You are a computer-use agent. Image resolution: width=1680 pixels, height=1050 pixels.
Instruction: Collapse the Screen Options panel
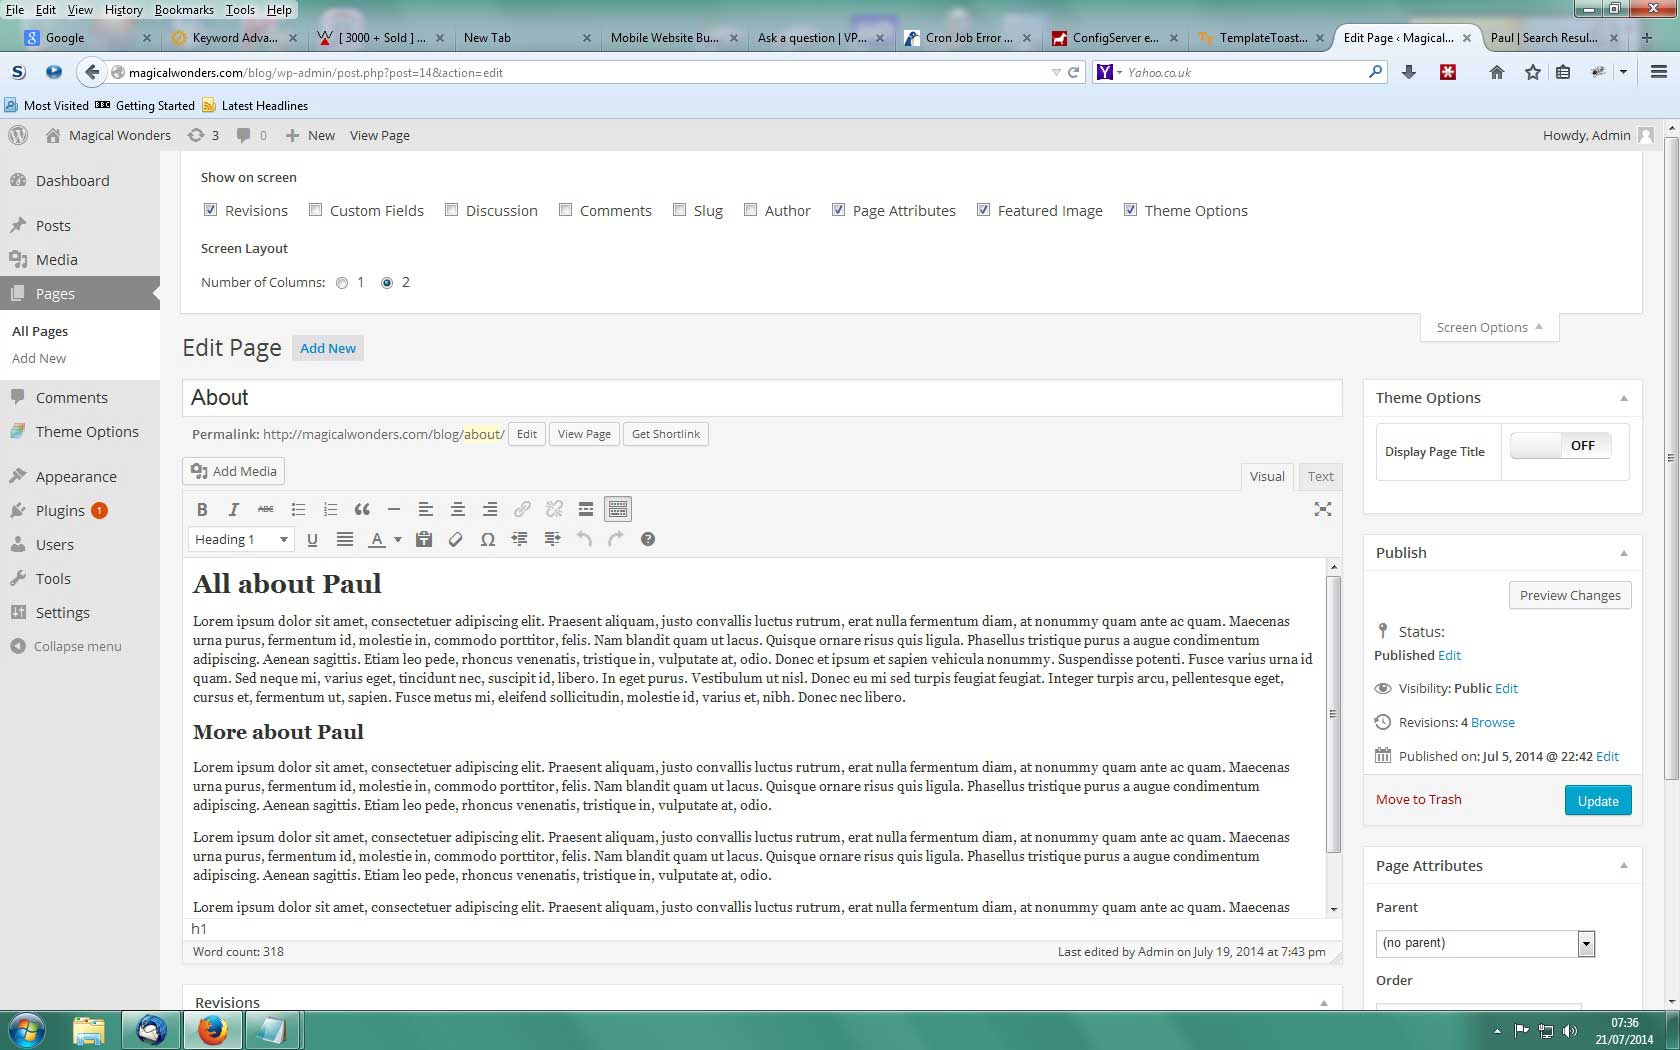coord(1489,328)
